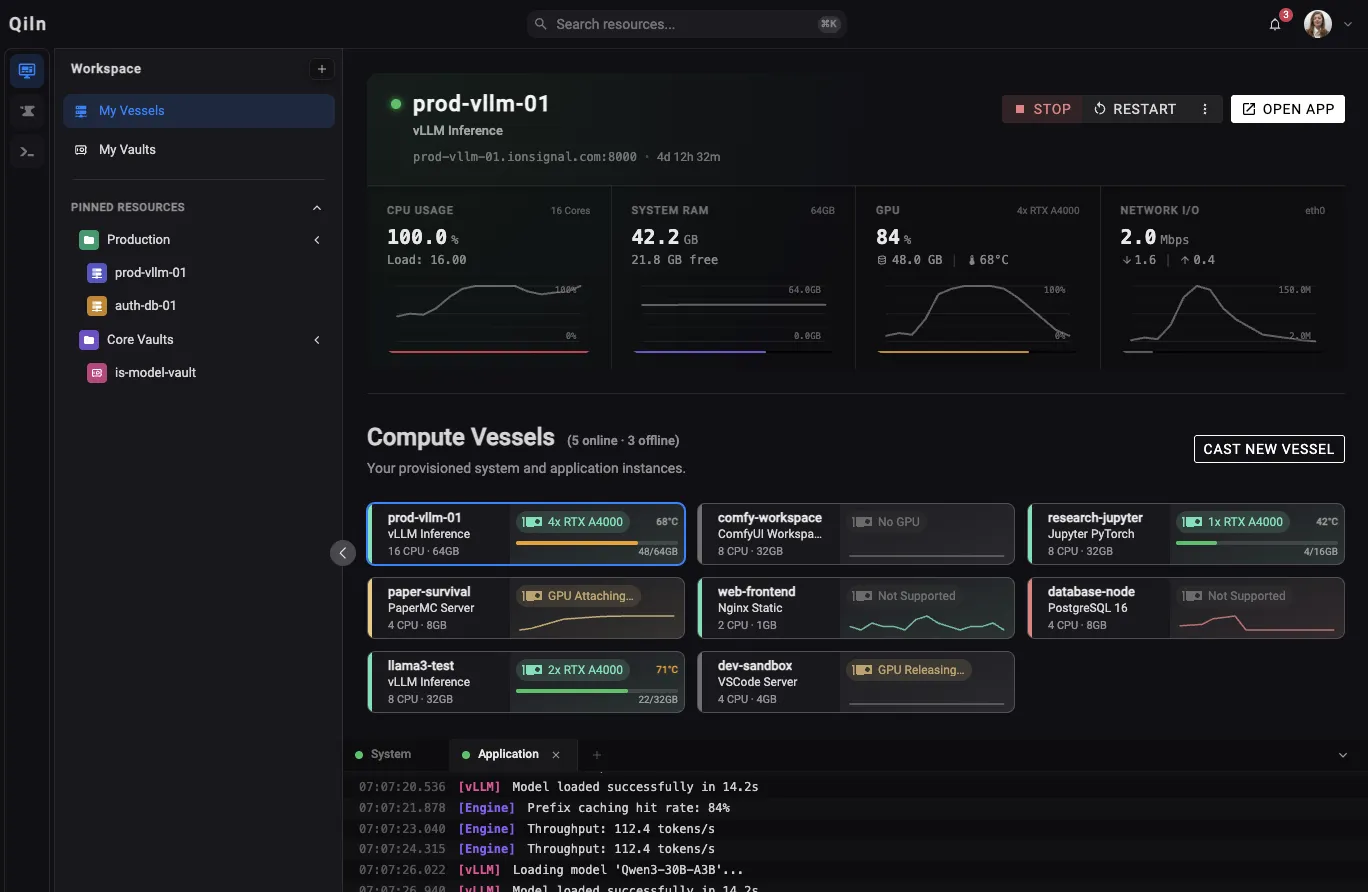The height and width of the screenshot is (892, 1368).
Task: Open the dev-sandbox vessel
Action: (856, 682)
